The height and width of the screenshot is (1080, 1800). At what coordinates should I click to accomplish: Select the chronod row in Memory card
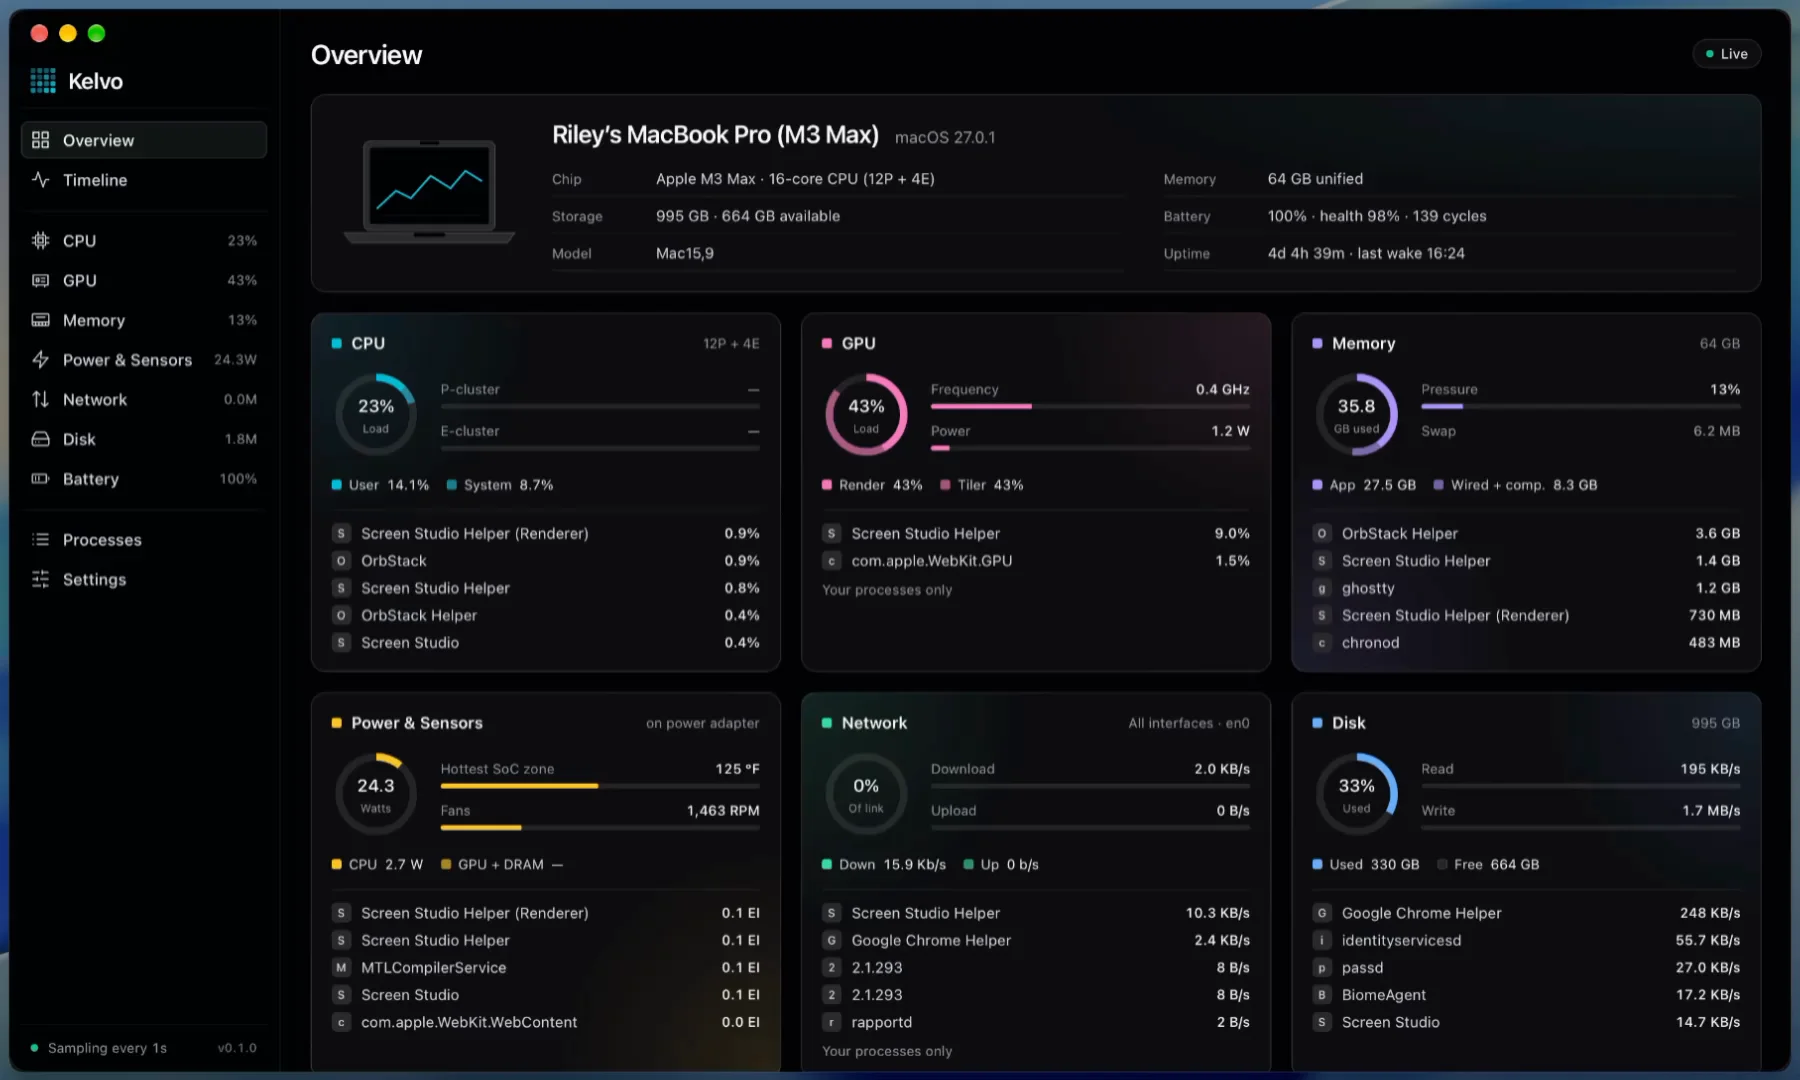click(x=1526, y=643)
